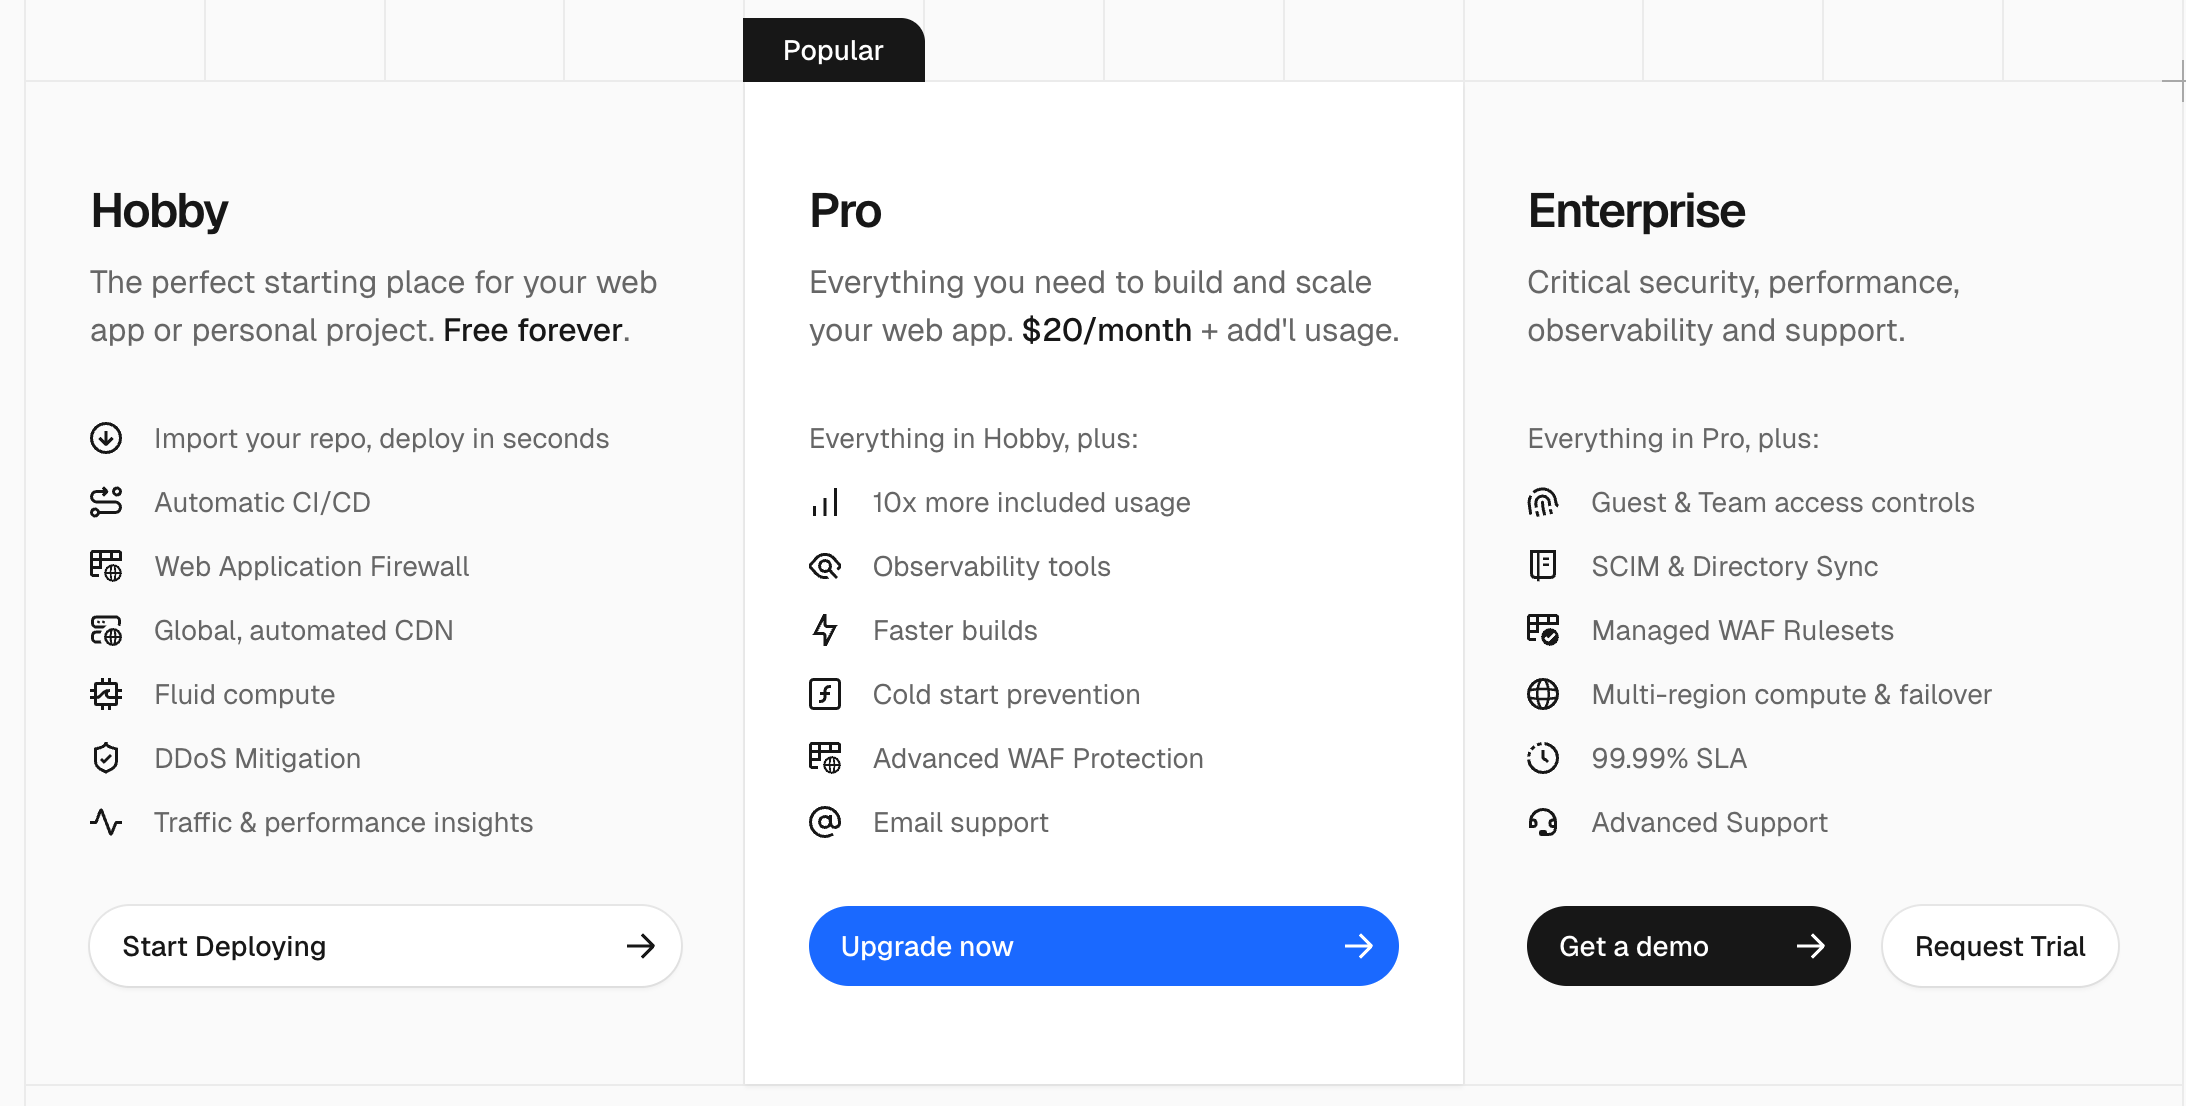Click the Multi-region compute globe icon
Image resolution: width=2186 pixels, height=1106 pixels.
(x=1543, y=694)
